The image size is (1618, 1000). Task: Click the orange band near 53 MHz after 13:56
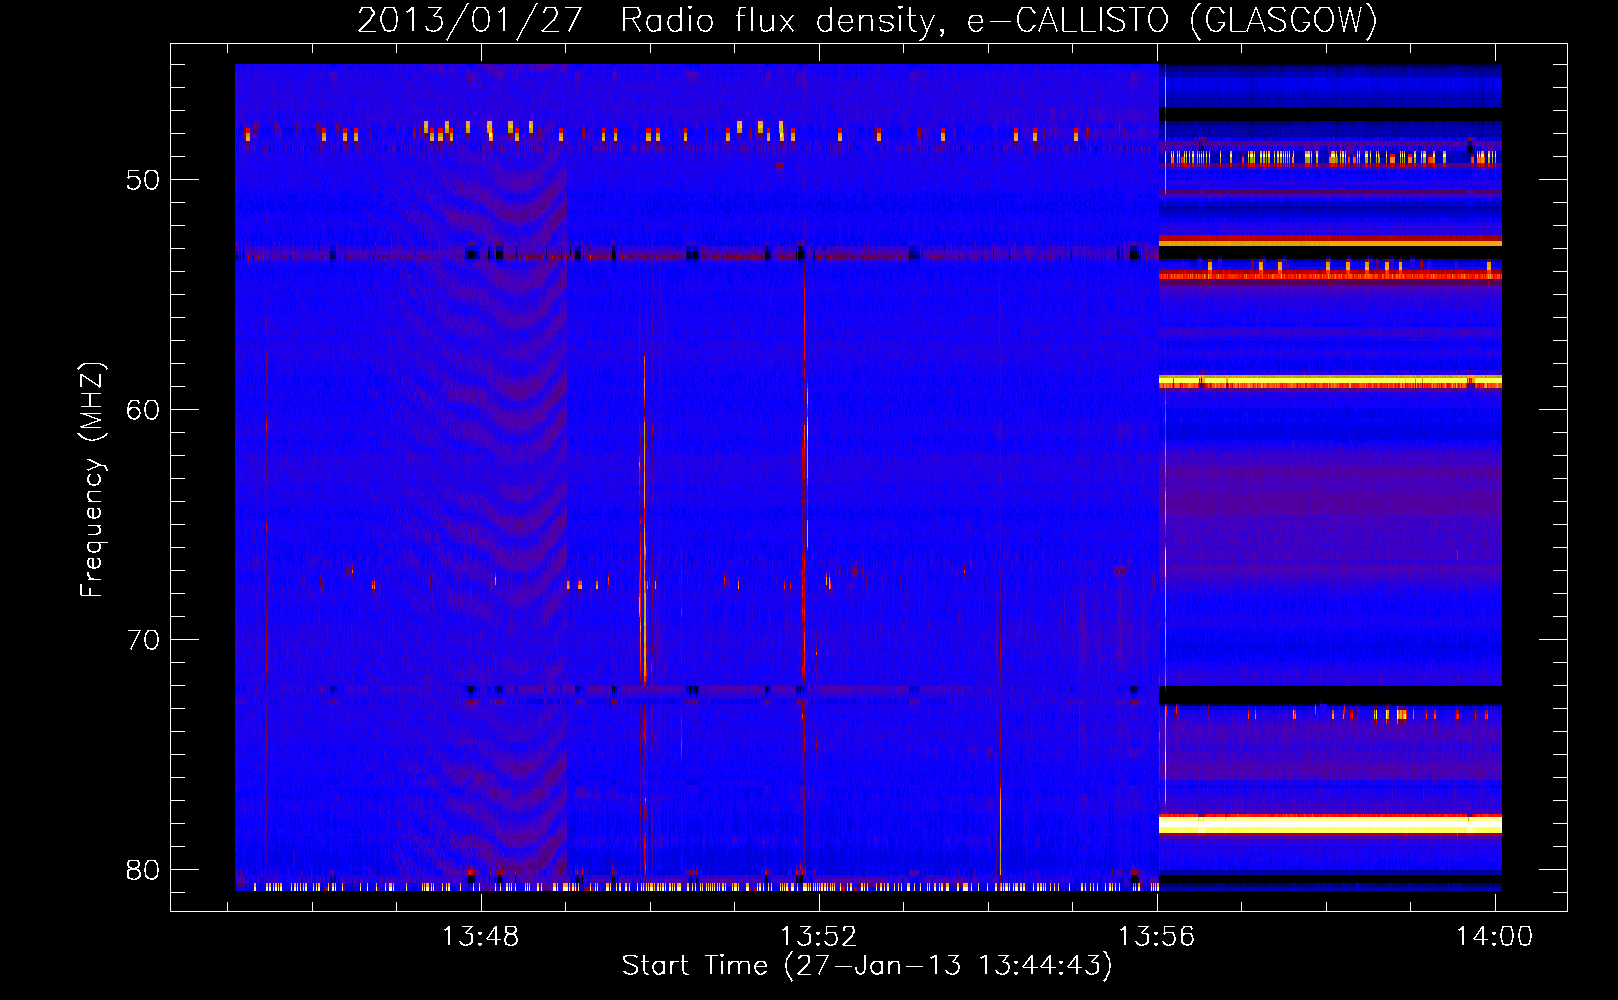pos(1330,241)
